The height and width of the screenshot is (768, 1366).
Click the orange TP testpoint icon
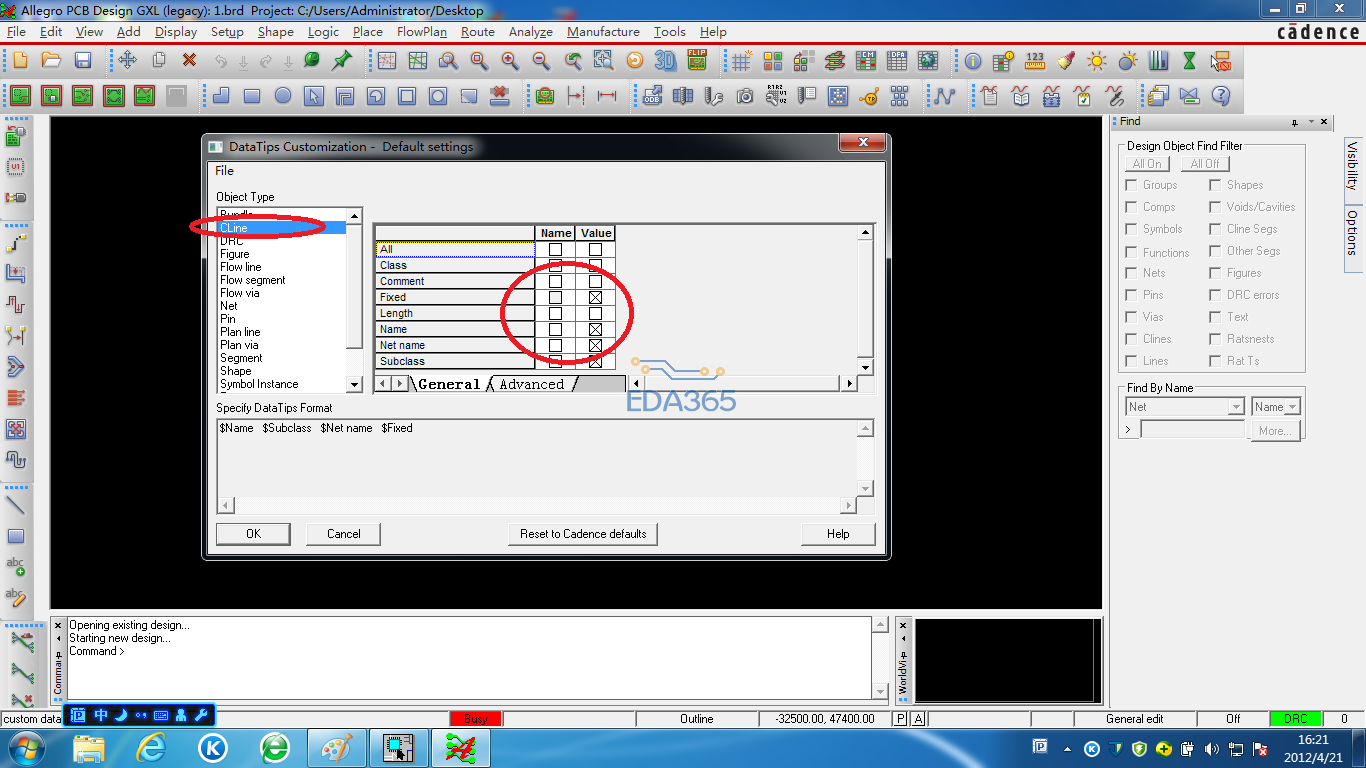(869, 96)
